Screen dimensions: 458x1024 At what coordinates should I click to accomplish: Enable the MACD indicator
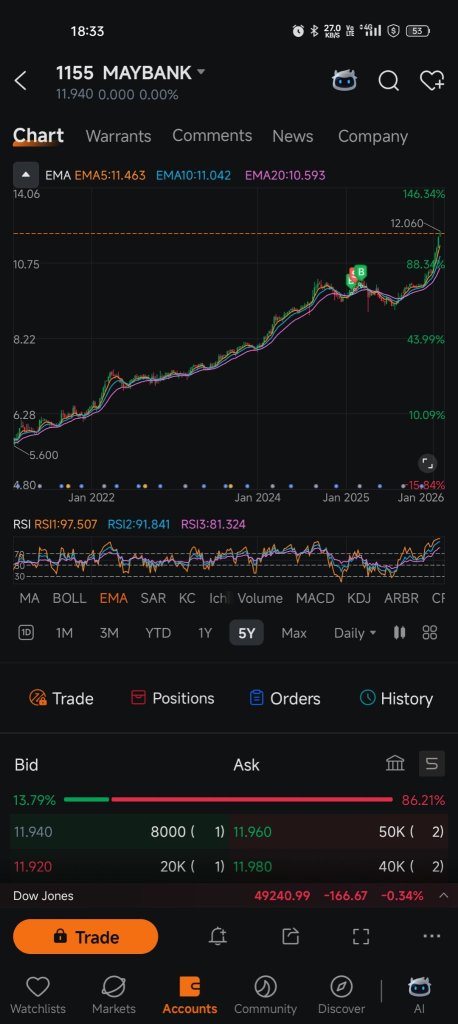point(315,598)
